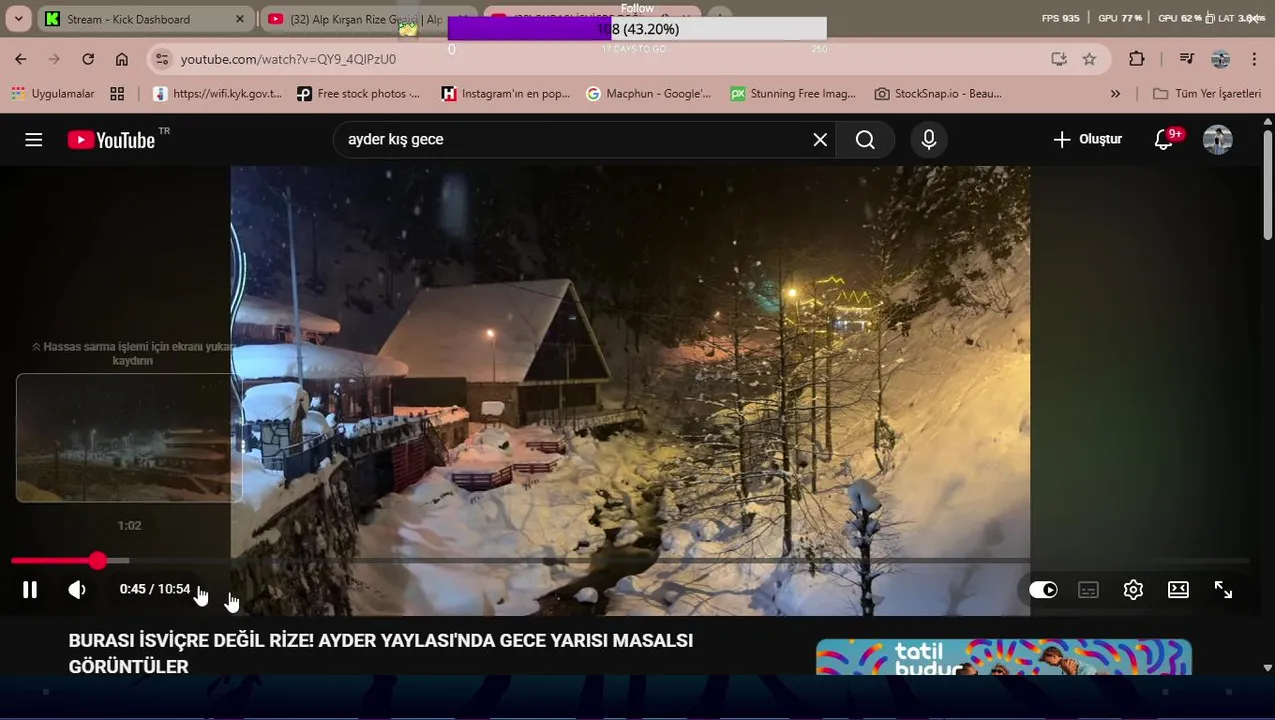Open Tüm Yer İşaretleri folder
Image resolution: width=1275 pixels, height=720 pixels.
[1207, 93]
